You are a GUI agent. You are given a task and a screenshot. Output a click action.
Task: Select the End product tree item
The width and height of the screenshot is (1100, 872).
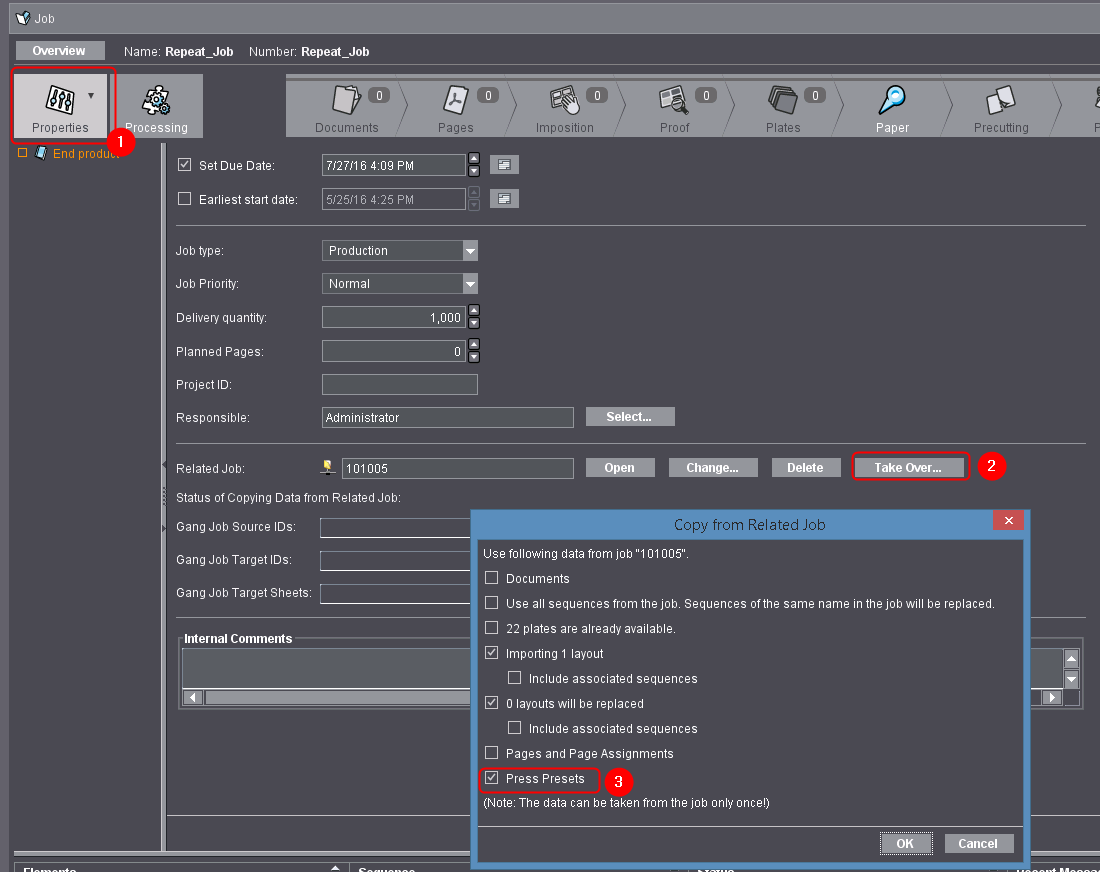[85, 154]
